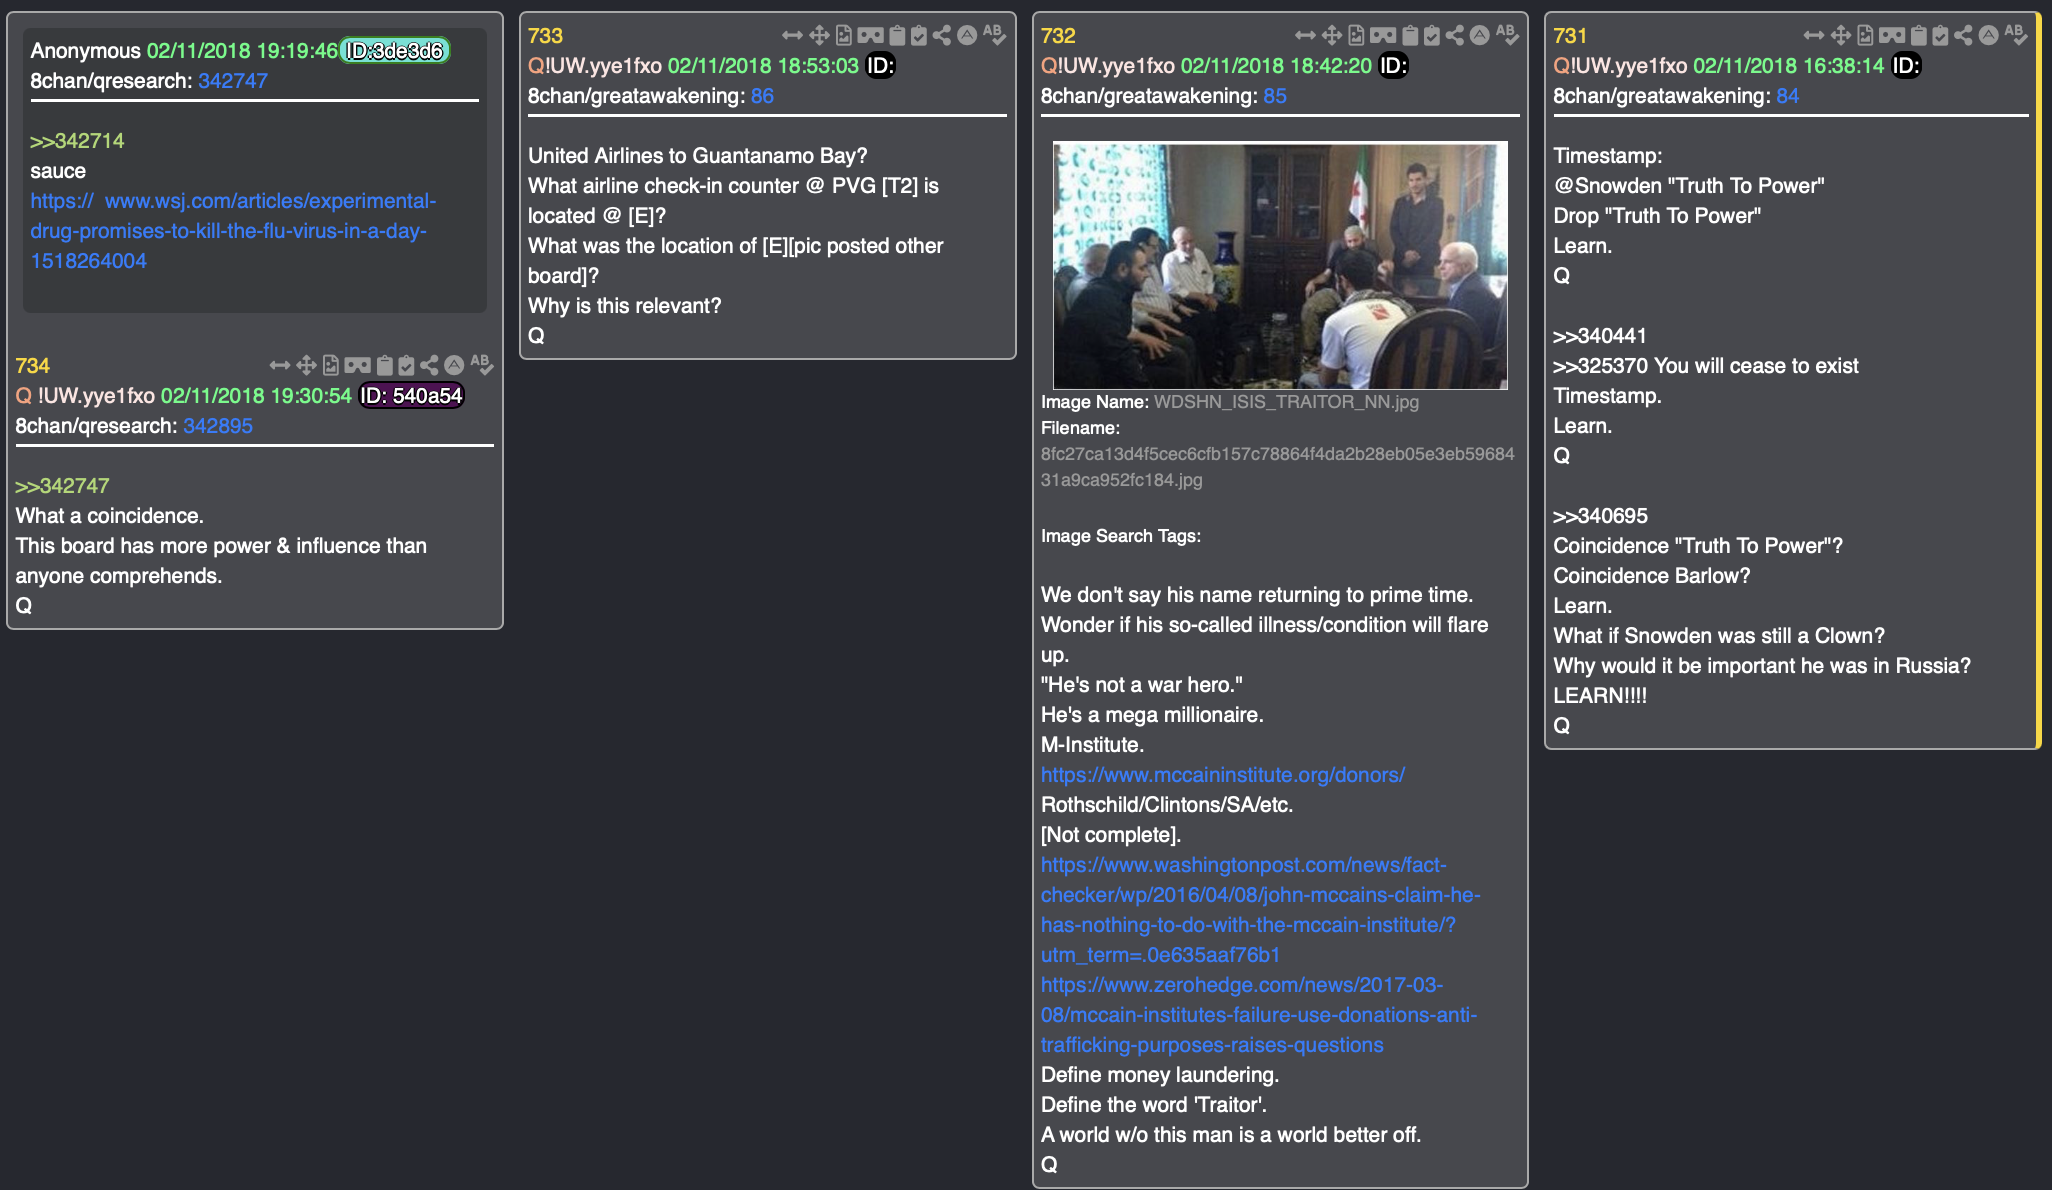2052x1190 pixels.
Task: Click the horizontal arrows icon on post 733
Action: tap(792, 36)
